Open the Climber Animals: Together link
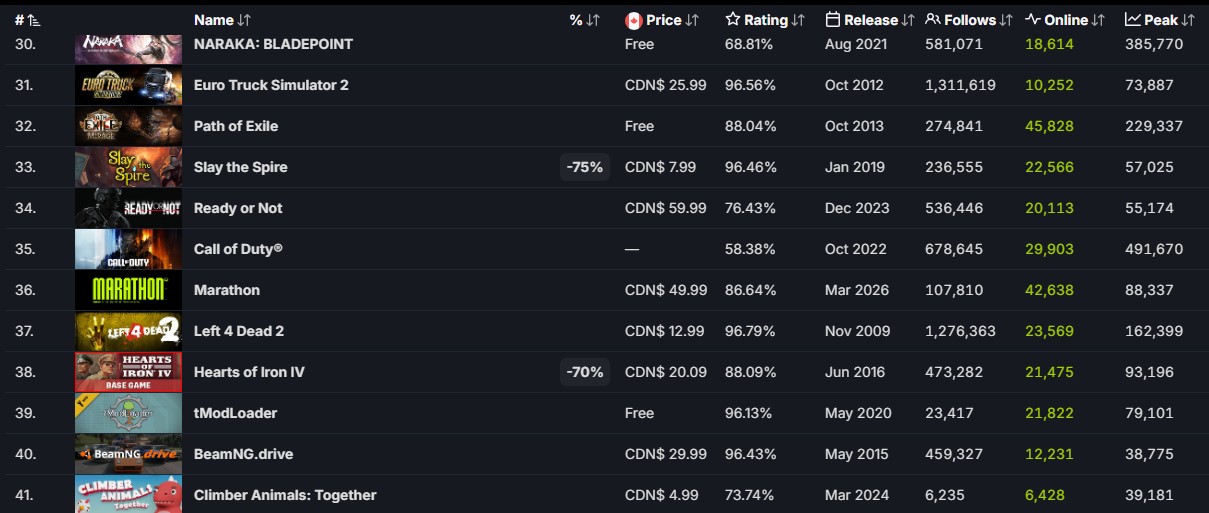 click(285, 495)
